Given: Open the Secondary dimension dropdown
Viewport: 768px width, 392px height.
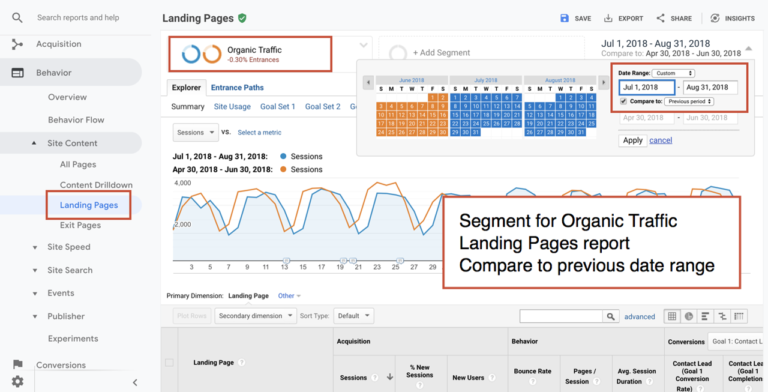Looking at the screenshot, I should (255, 316).
